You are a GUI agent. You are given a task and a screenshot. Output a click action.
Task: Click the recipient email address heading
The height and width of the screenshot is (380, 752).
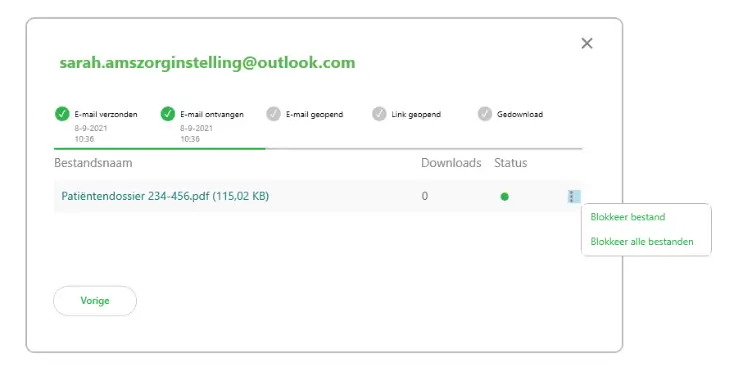click(207, 62)
